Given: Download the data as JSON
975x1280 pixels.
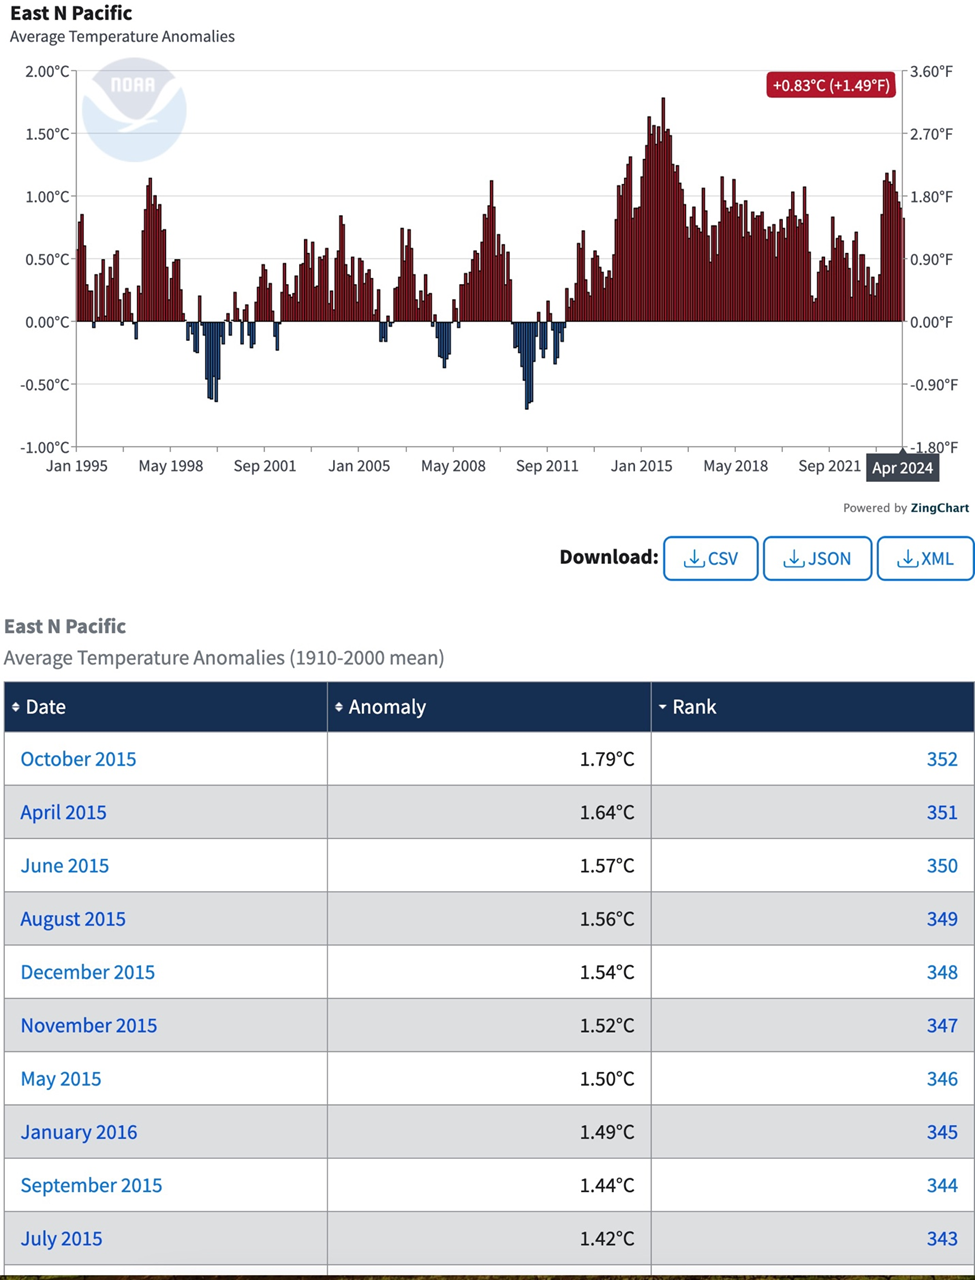Looking at the screenshot, I should pos(817,558).
